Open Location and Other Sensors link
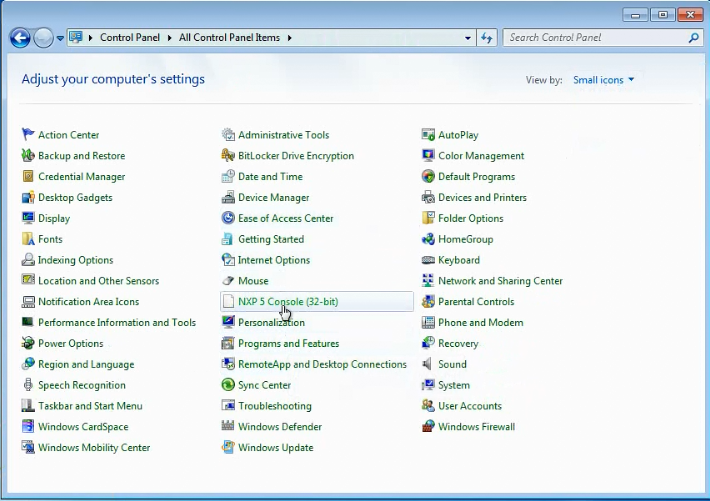 pos(98,280)
